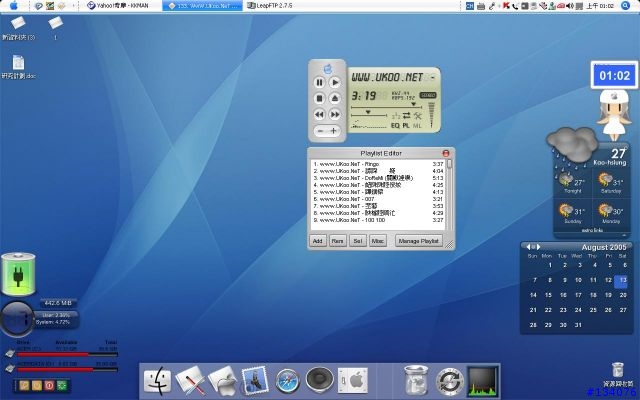This screenshot has height=400, width=640.
Task: Click the Eject/open file button in the player
Action: point(335,98)
